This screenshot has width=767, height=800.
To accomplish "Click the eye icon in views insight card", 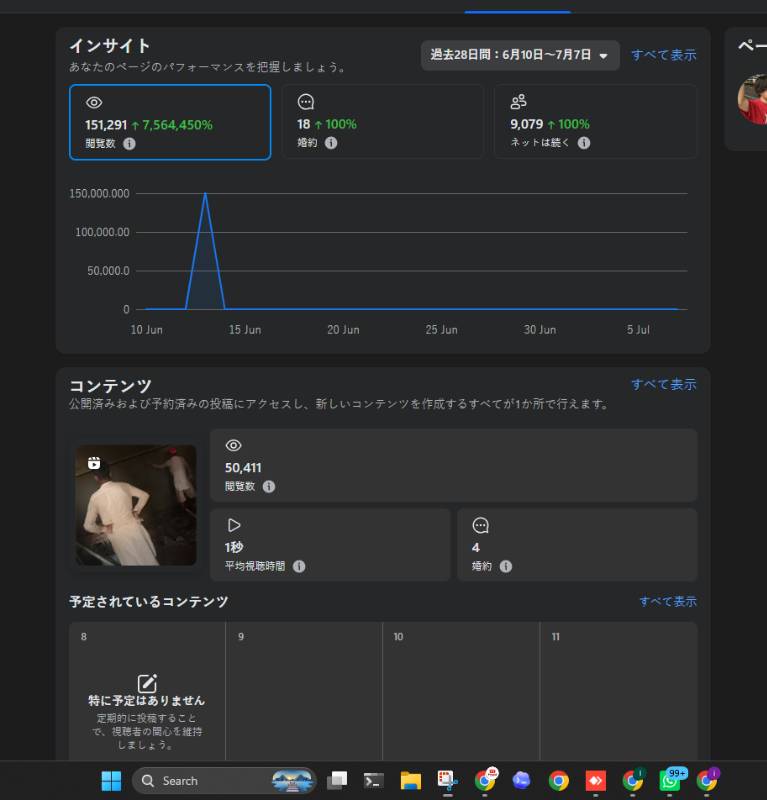I will [x=94, y=103].
